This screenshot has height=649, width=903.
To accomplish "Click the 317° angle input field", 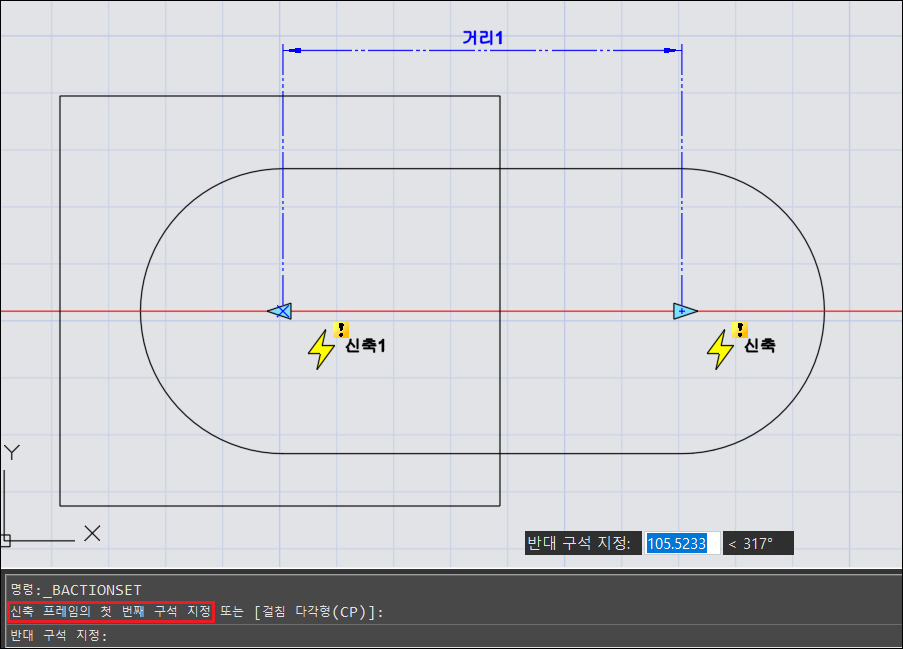I will 757,543.
